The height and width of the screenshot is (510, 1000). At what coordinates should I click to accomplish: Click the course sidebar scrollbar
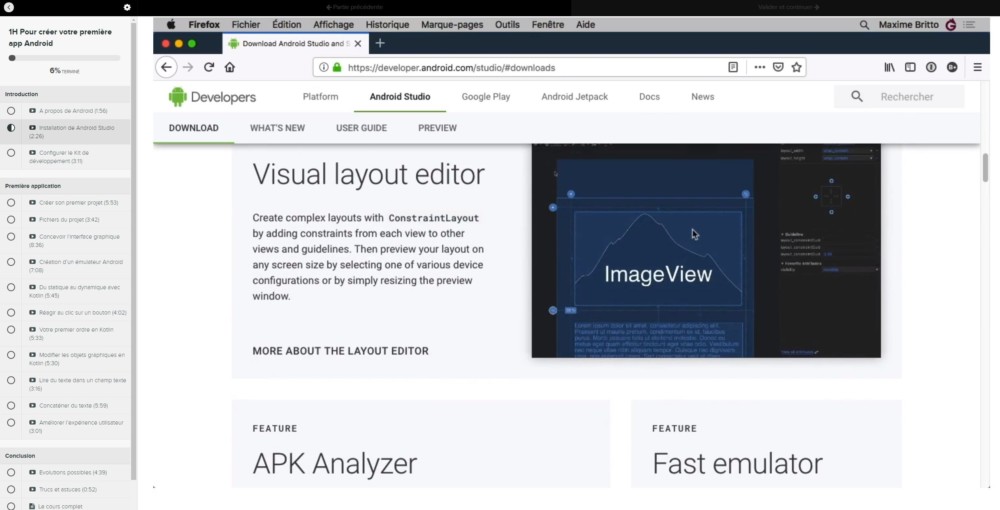tap(134, 252)
